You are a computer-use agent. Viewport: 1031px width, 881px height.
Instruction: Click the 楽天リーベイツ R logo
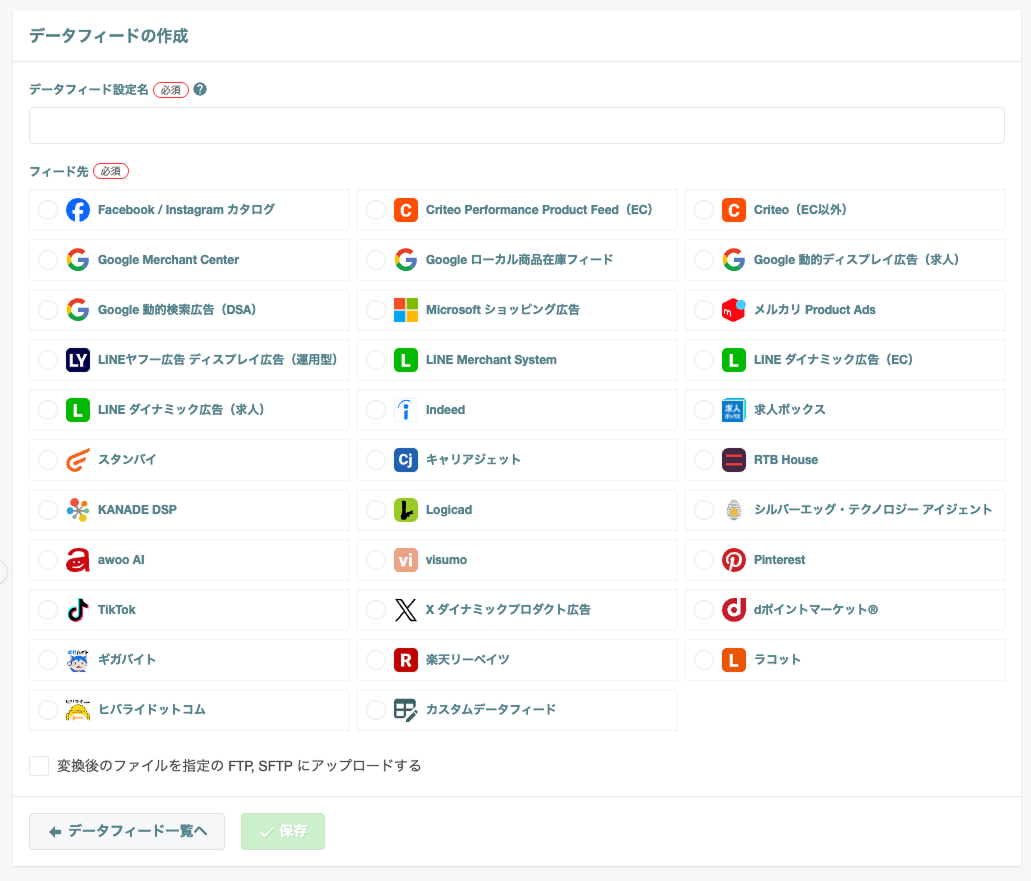406,659
